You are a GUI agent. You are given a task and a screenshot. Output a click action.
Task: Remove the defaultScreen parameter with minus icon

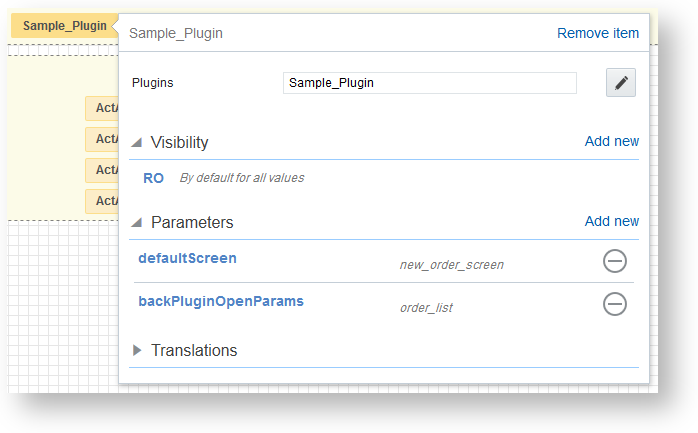point(615,262)
